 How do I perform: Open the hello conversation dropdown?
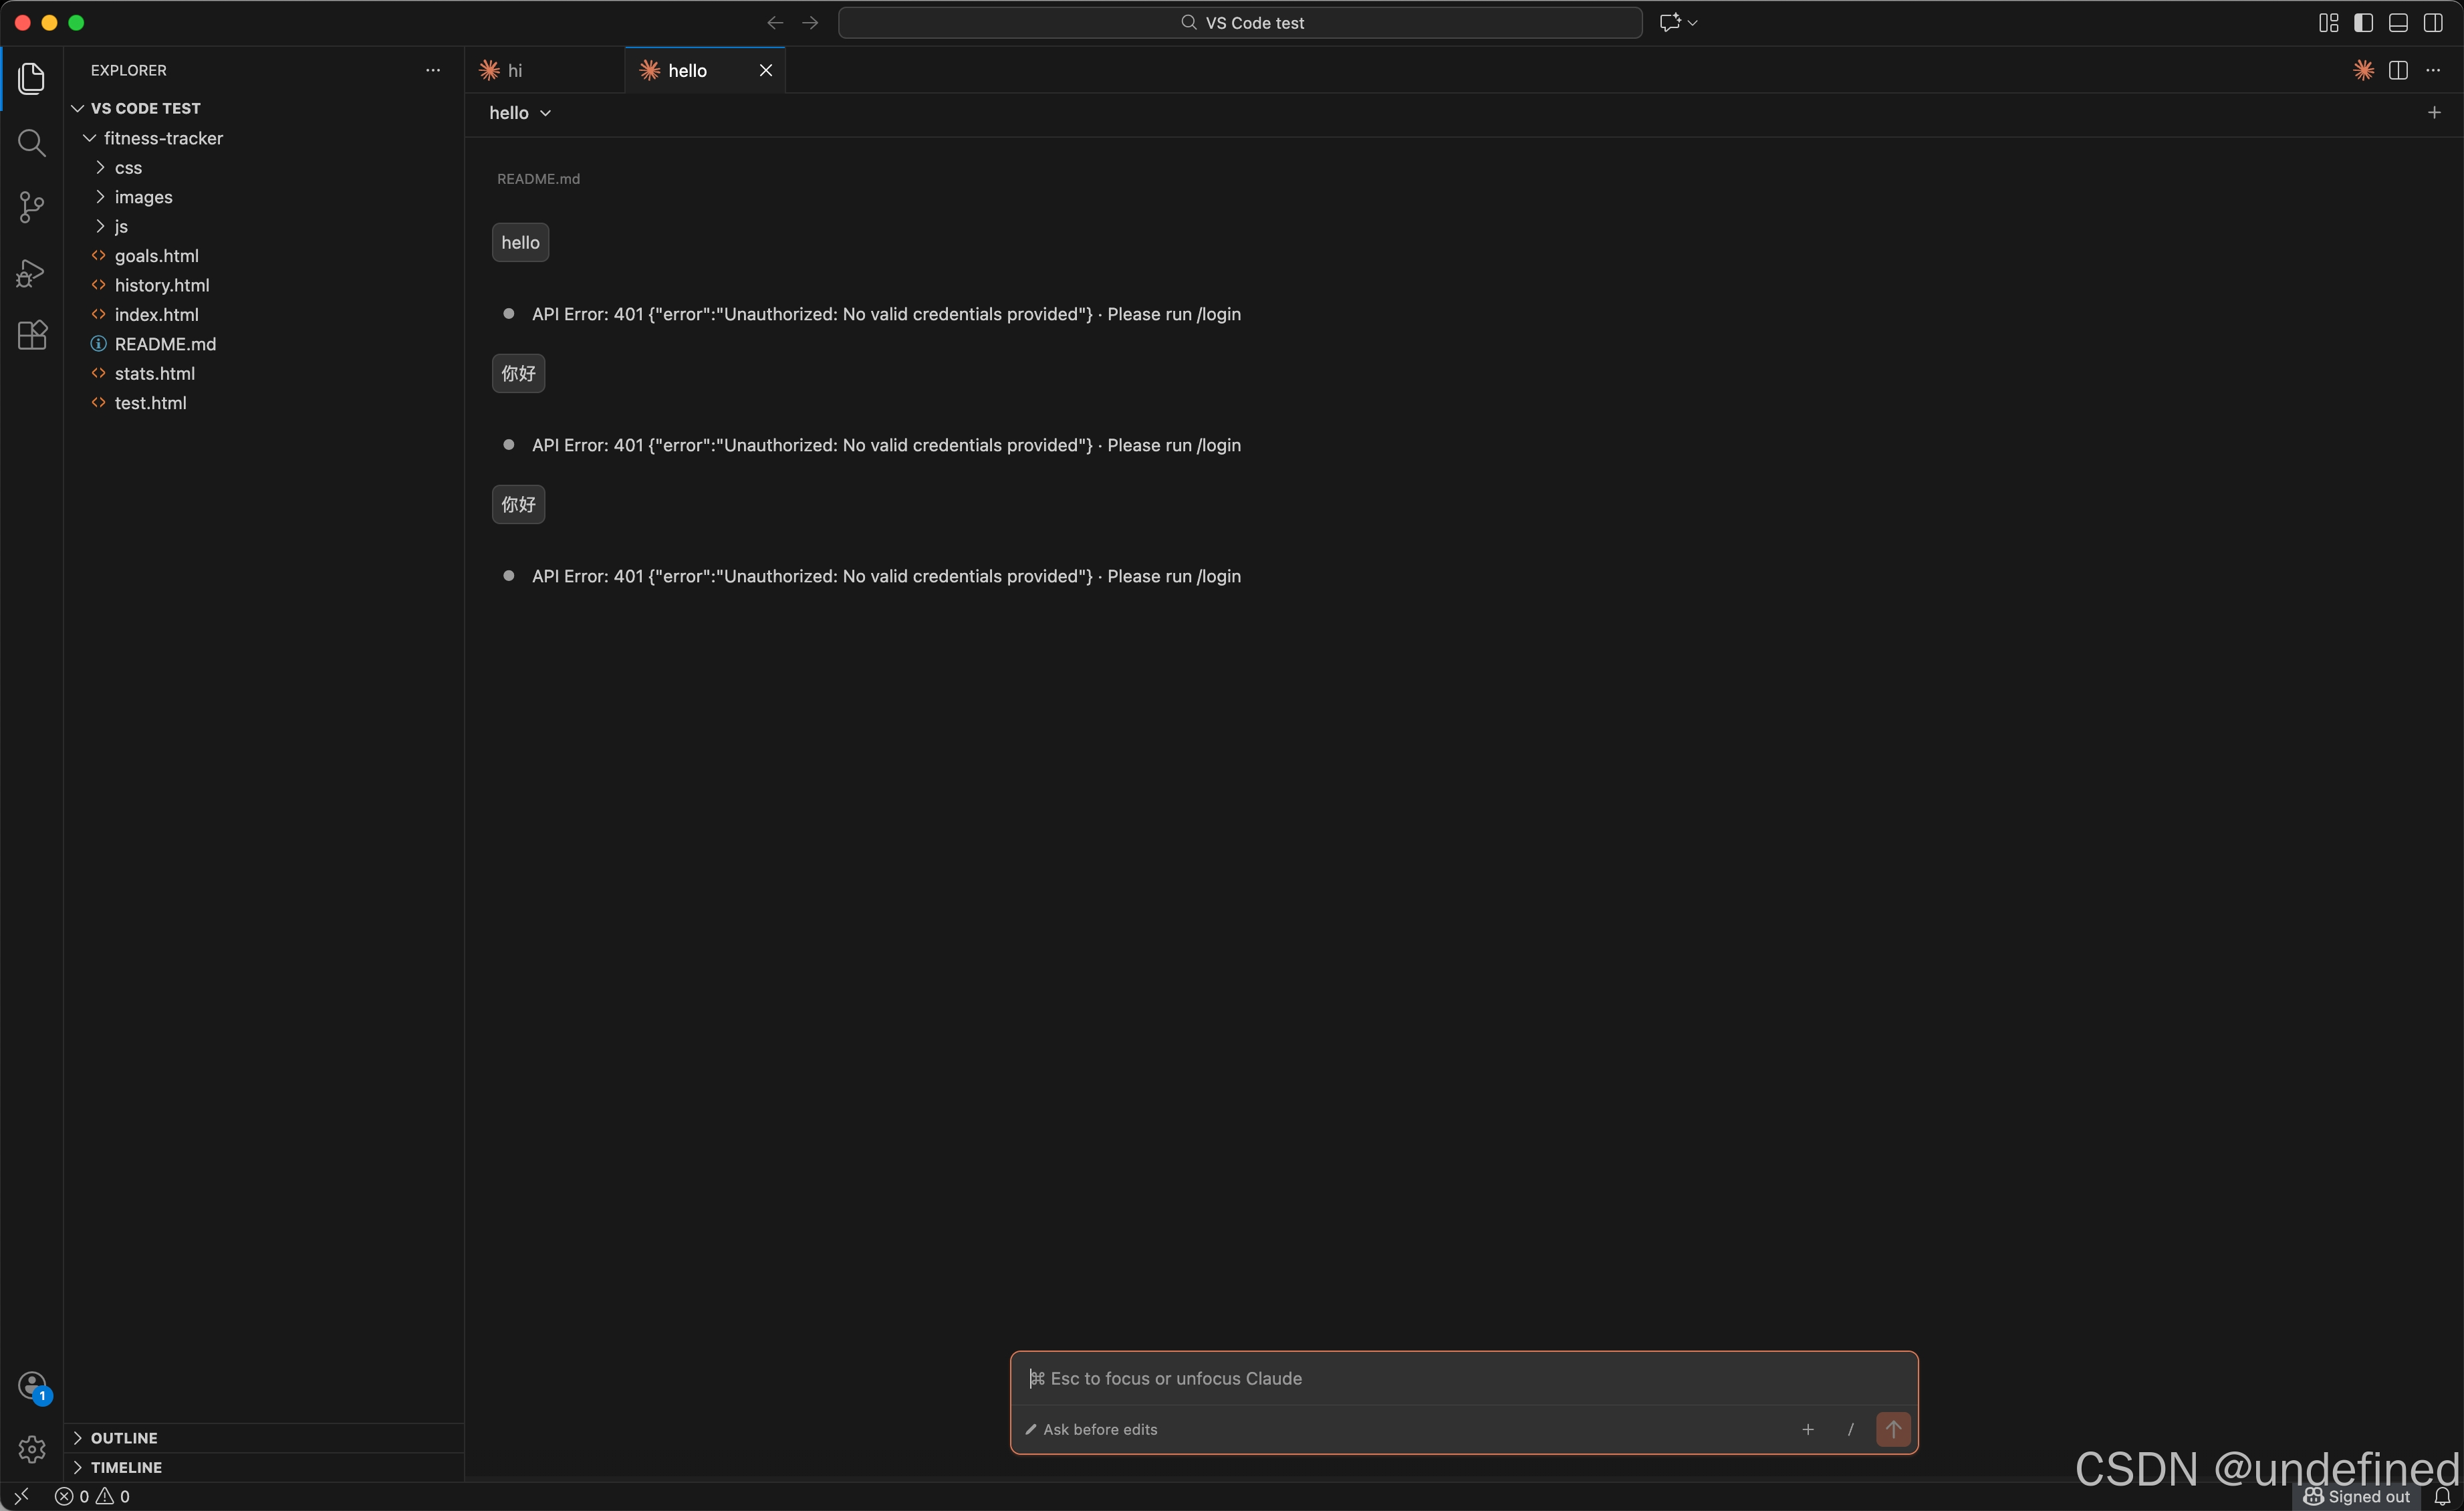(520, 113)
